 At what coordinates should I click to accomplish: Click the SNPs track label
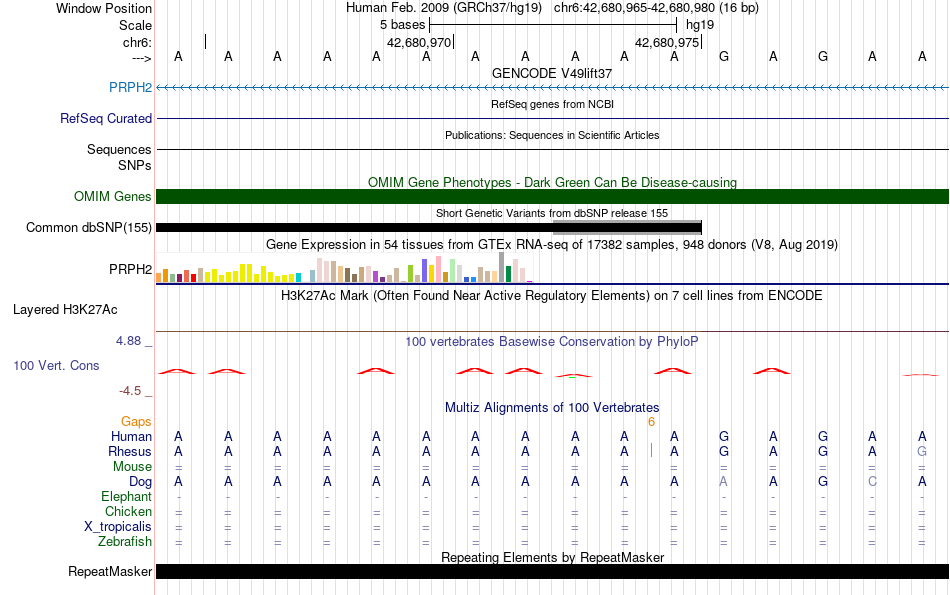(135, 165)
